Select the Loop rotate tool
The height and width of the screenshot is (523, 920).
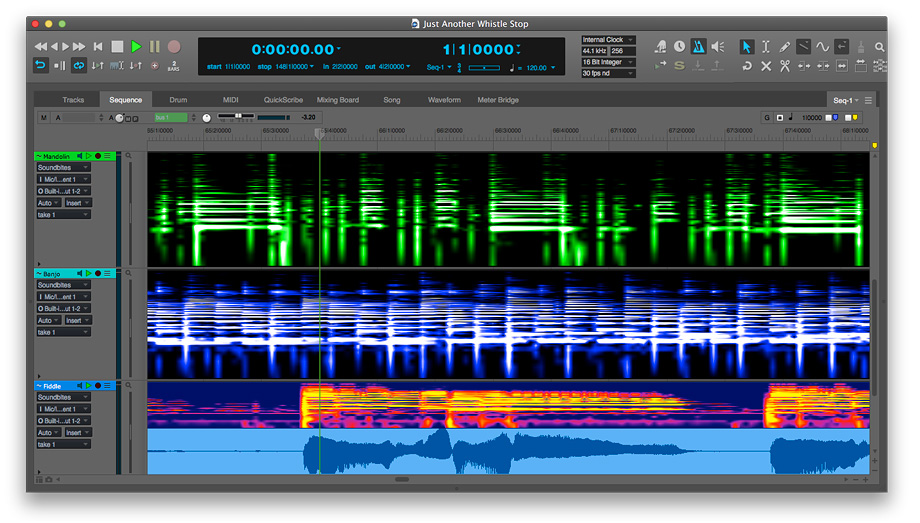tap(747, 66)
